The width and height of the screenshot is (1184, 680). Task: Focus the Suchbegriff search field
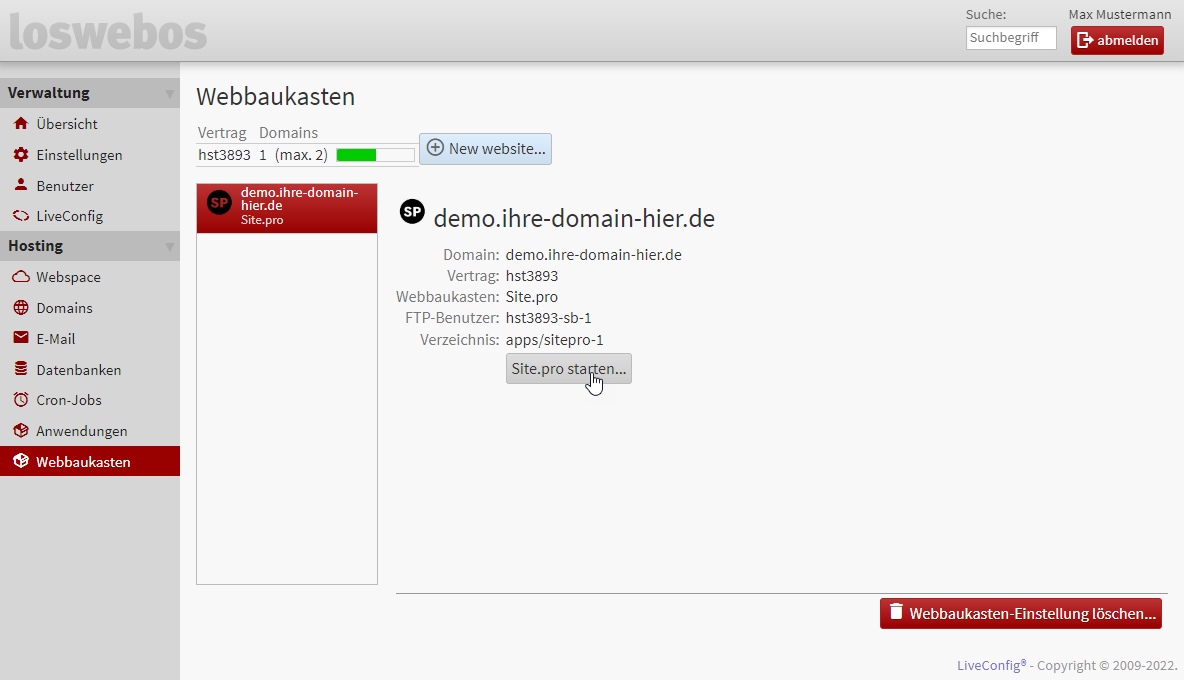[1010, 38]
